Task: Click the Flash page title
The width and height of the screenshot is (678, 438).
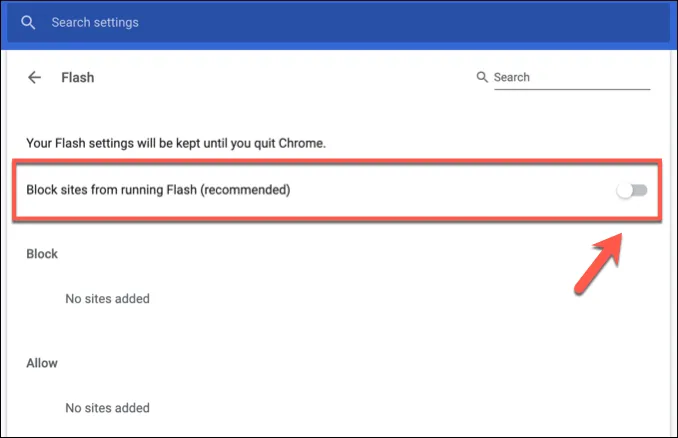Action: pyautogui.click(x=77, y=77)
